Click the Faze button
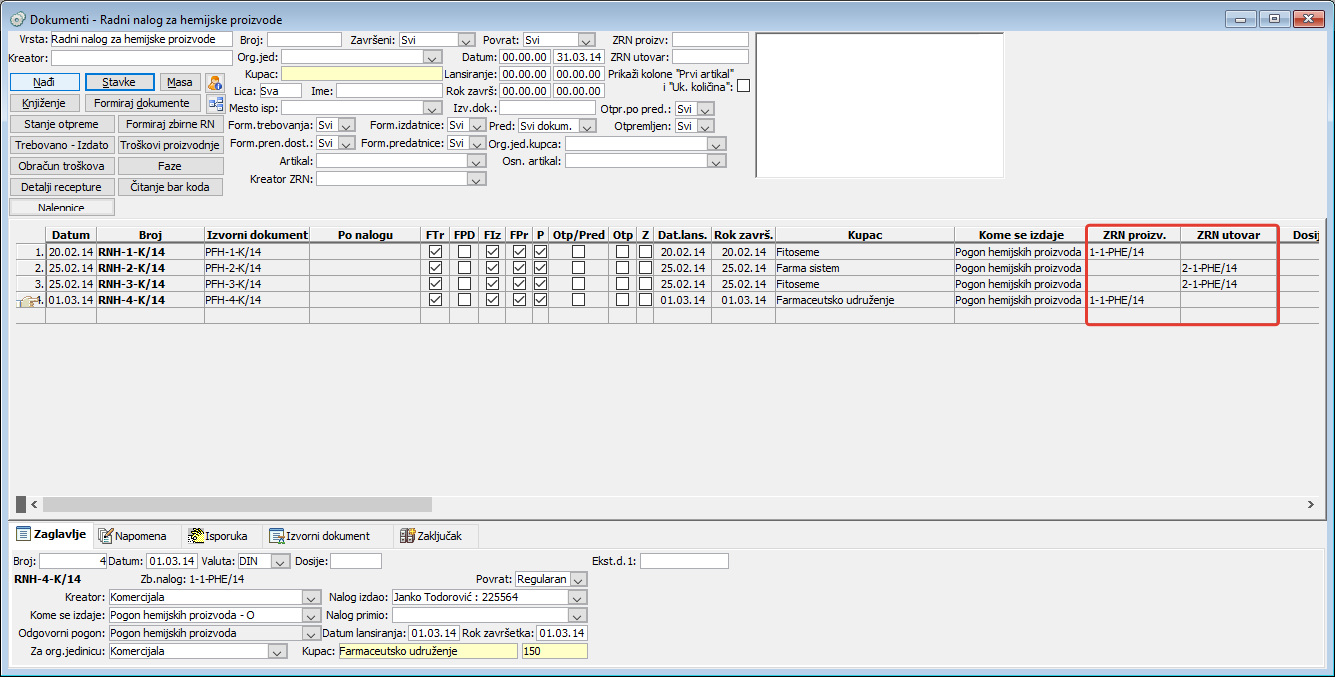Viewport: 1335px width, 677px height. (x=170, y=166)
